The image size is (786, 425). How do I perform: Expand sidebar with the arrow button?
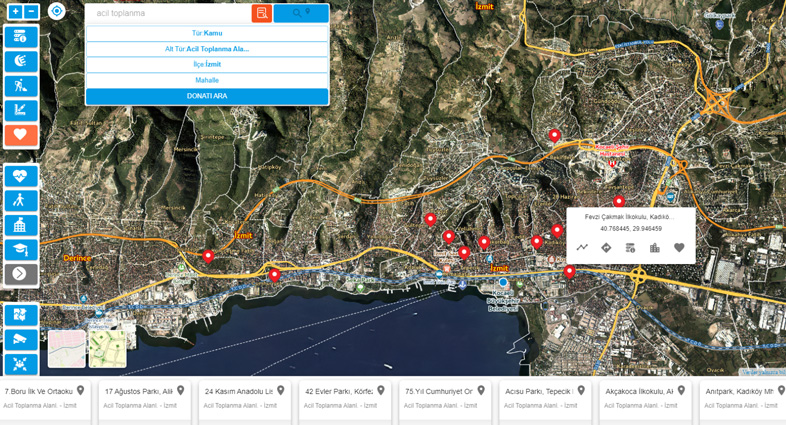[x=21, y=274]
